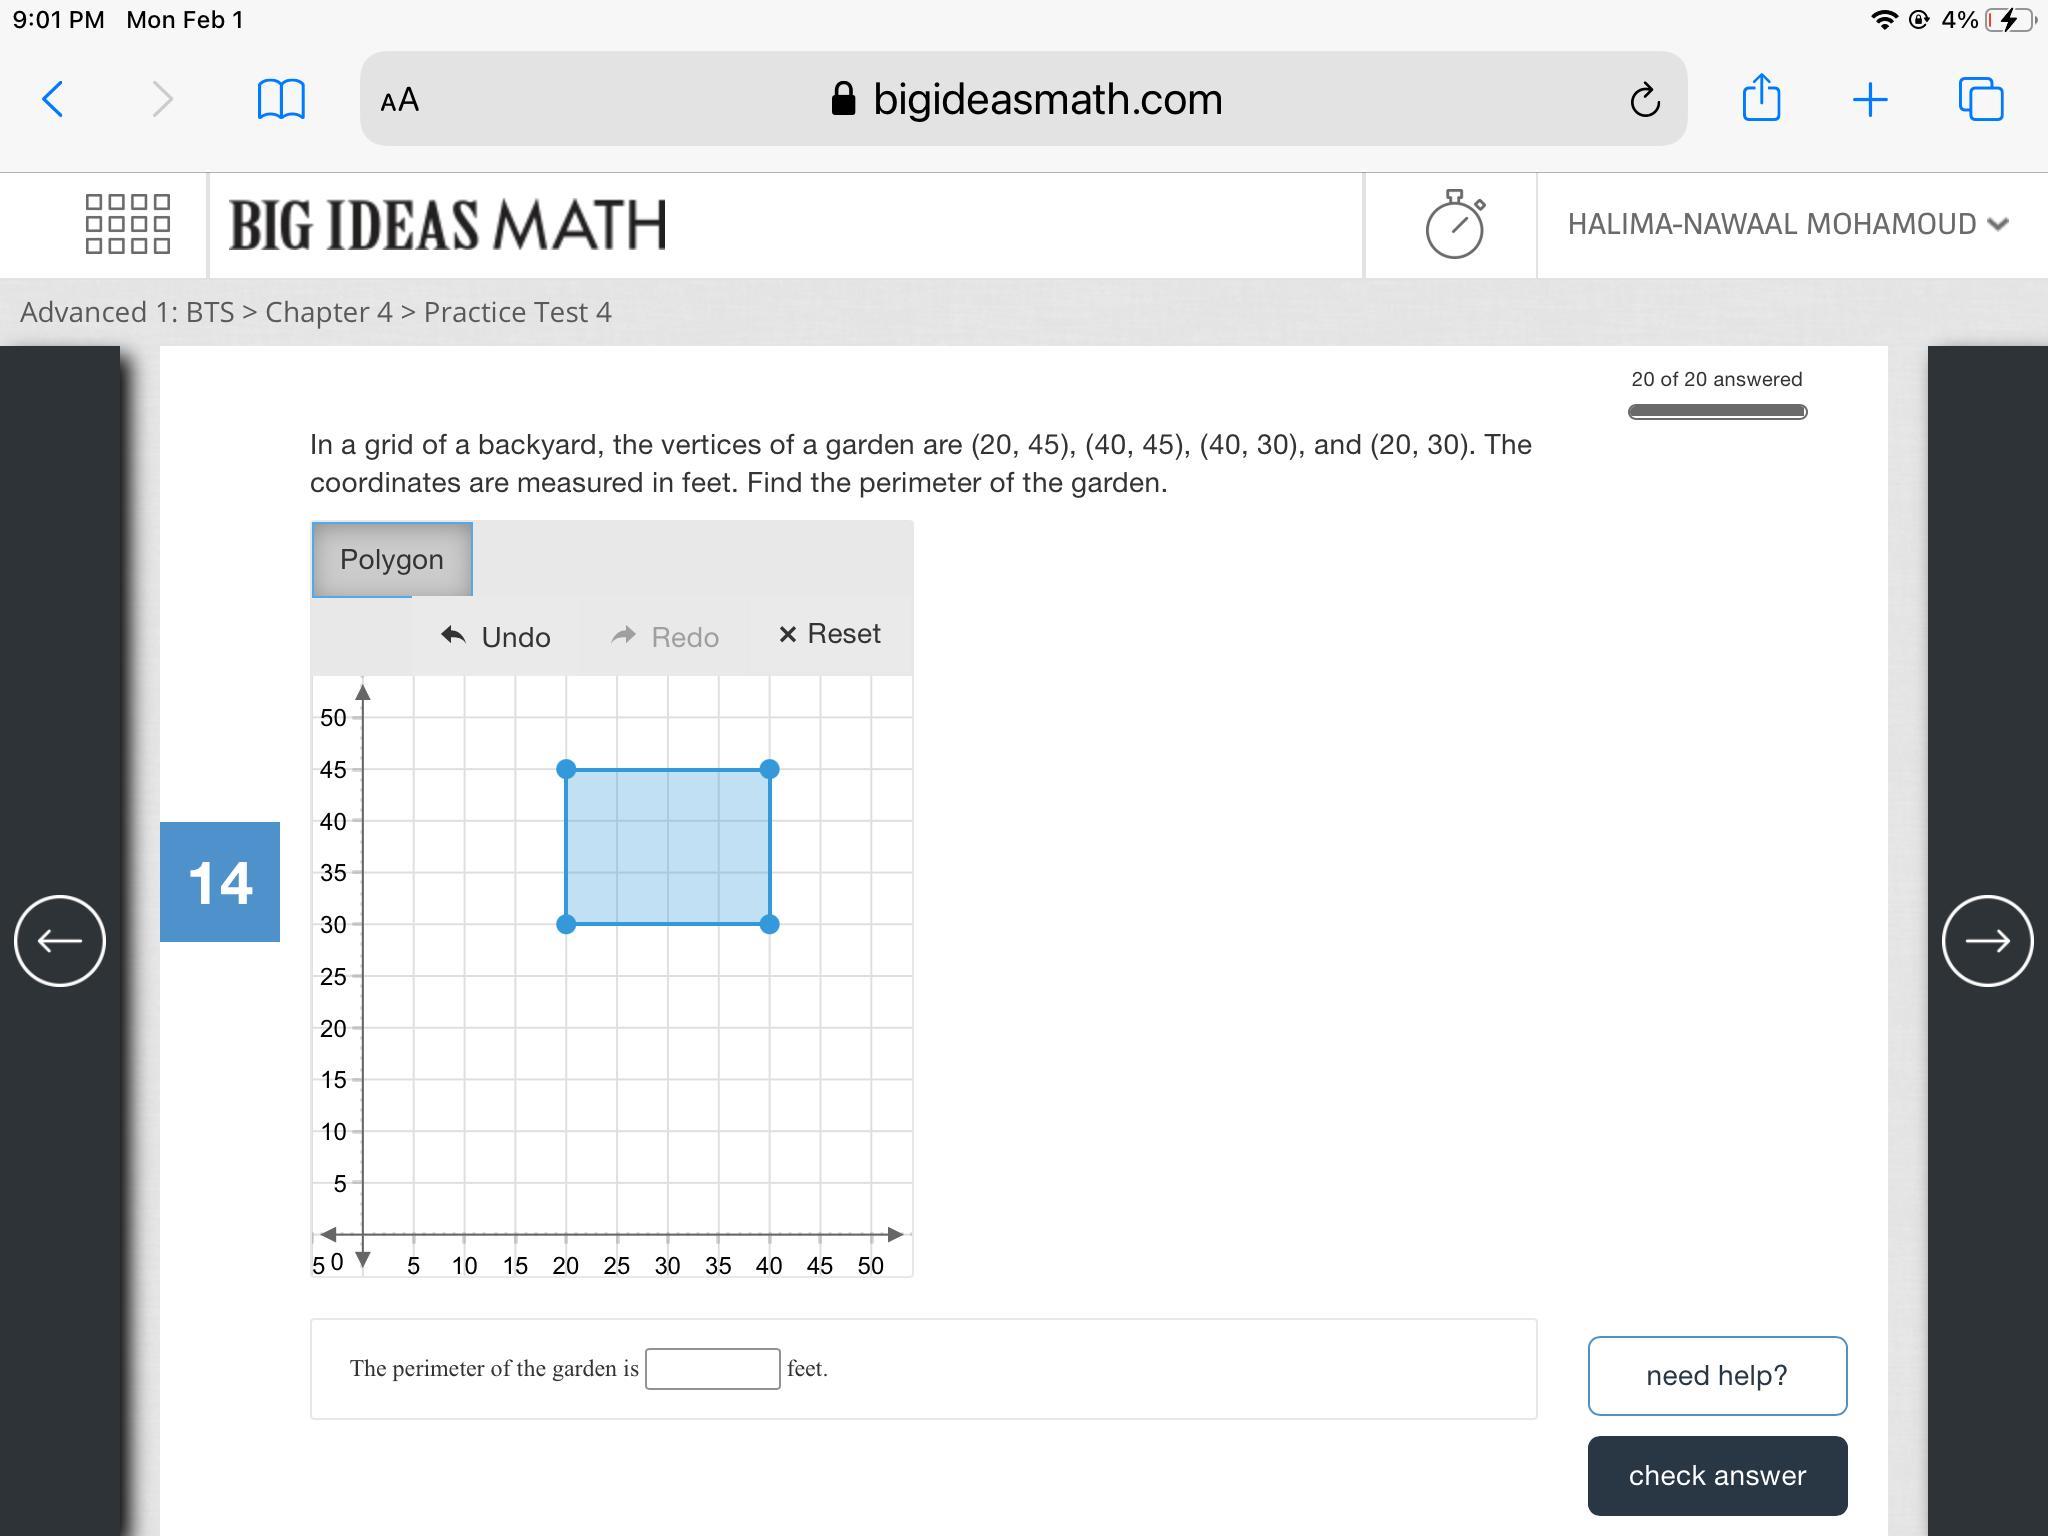Screen dimensions: 2048x1536
Task: Tap Safari back arrow button
Action: click(x=53, y=99)
